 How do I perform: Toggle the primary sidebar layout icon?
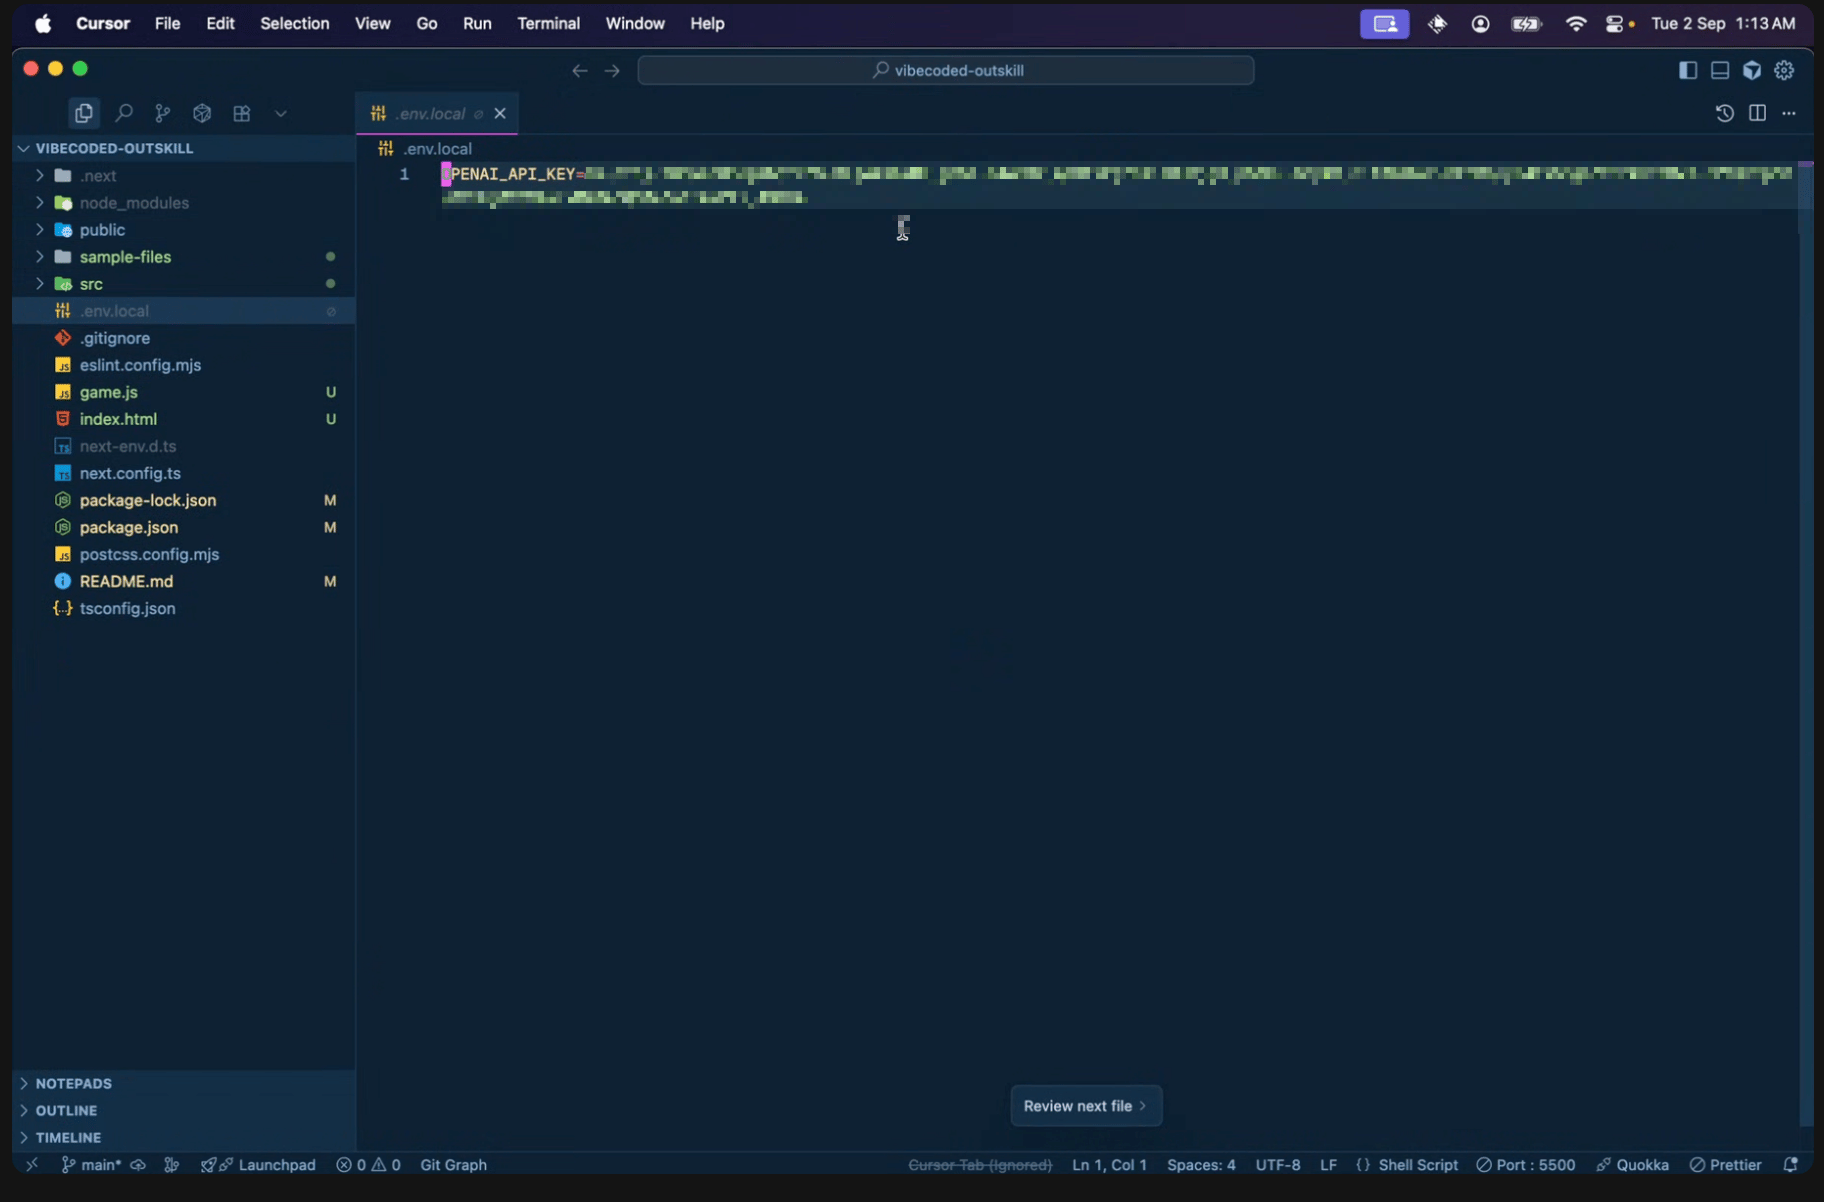(x=1688, y=70)
